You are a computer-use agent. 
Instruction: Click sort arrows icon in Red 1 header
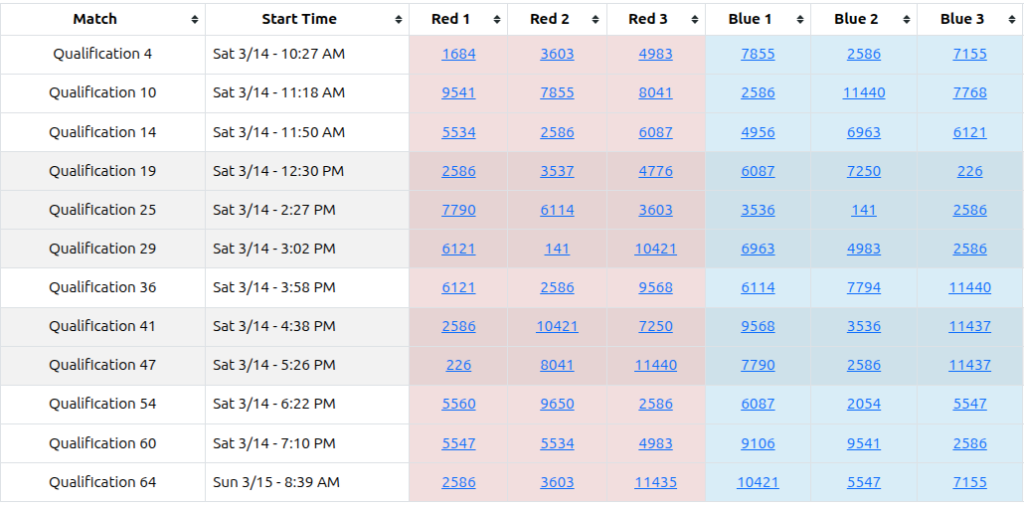(496, 20)
